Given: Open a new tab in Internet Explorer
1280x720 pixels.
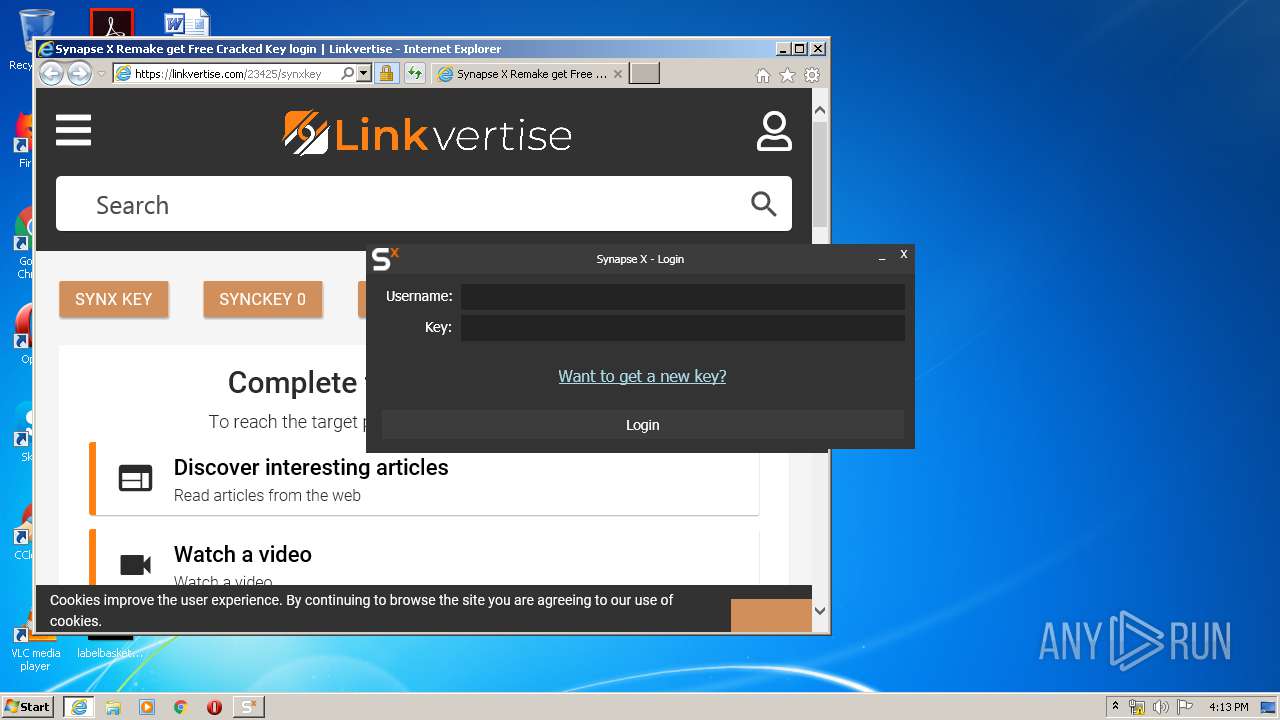Looking at the screenshot, I should pyautogui.click(x=644, y=74).
